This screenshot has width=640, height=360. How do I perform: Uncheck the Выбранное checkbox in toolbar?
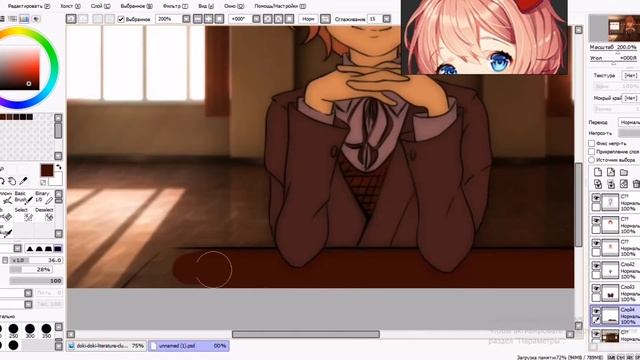click(x=121, y=19)
